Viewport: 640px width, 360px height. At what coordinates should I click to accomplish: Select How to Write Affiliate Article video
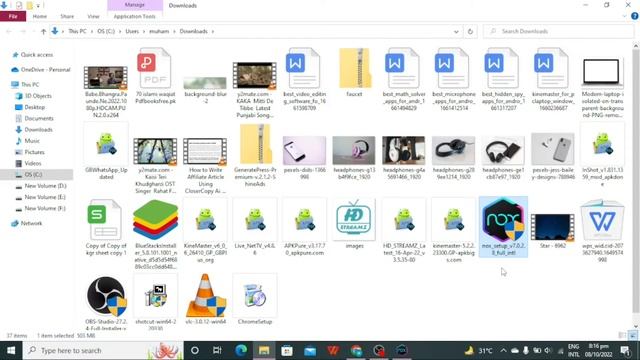tap(205, 166)
